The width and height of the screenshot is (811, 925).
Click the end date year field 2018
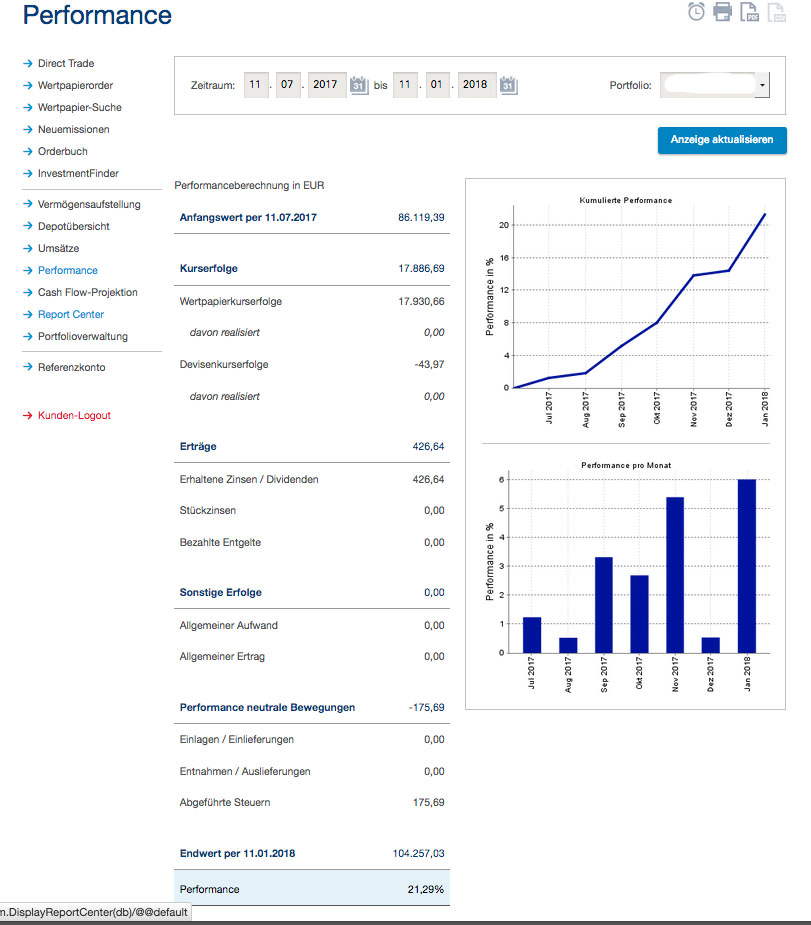tap(475, 85)
